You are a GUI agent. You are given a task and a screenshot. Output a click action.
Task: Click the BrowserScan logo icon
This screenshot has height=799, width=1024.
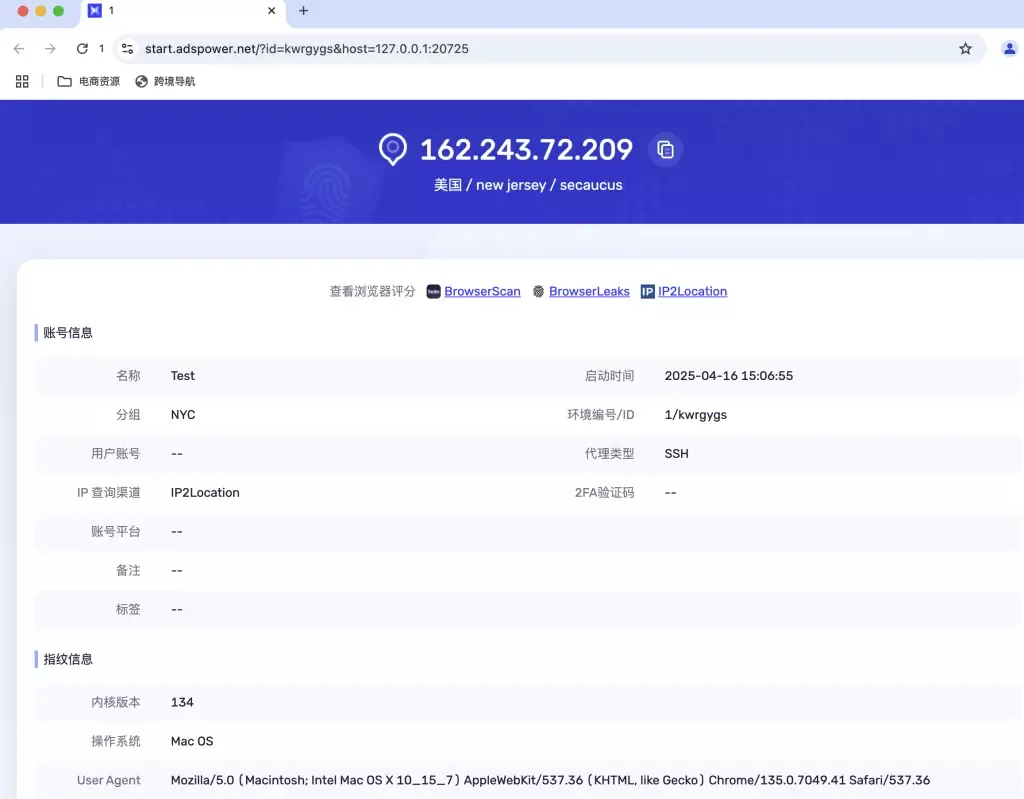pyautogui.click(x=433, y=291)
